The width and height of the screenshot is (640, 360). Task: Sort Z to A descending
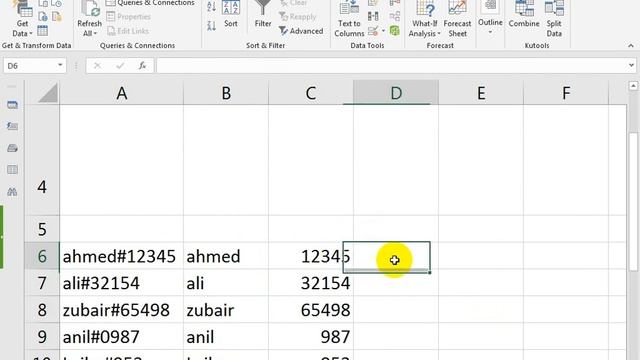point(211,26)
